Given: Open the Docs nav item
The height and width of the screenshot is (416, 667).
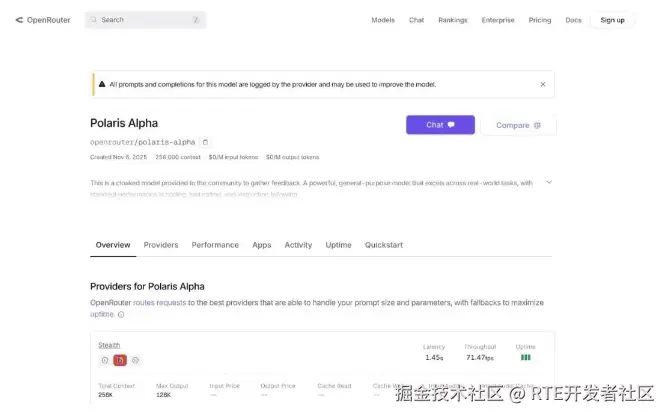Looking at the screenshot, I should tap(573, 20).
